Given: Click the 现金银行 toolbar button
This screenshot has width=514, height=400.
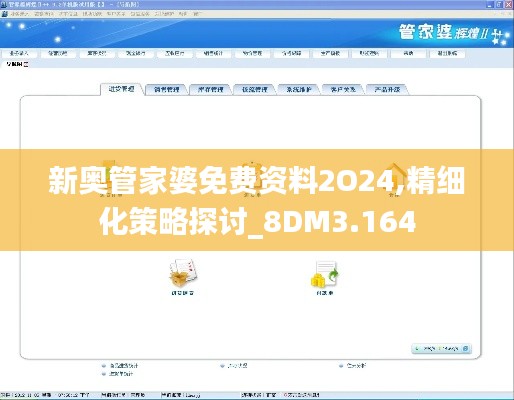Looking at the screenshot, I should [136, 53].
